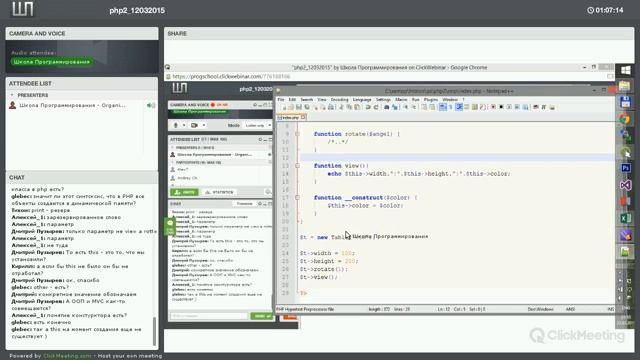640x360 pixels.
Task: Open the Language menu in Notepad++
Action: point(362,100)
